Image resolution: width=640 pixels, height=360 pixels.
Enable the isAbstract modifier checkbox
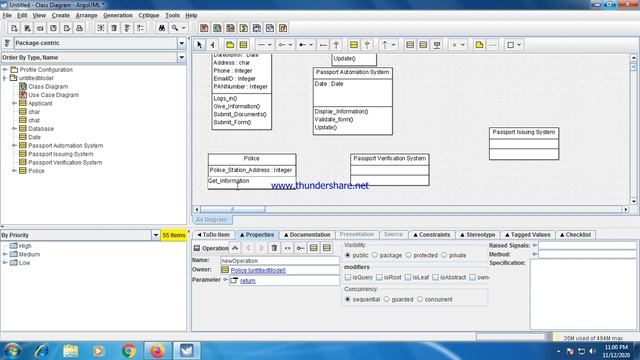pos(436,277)
